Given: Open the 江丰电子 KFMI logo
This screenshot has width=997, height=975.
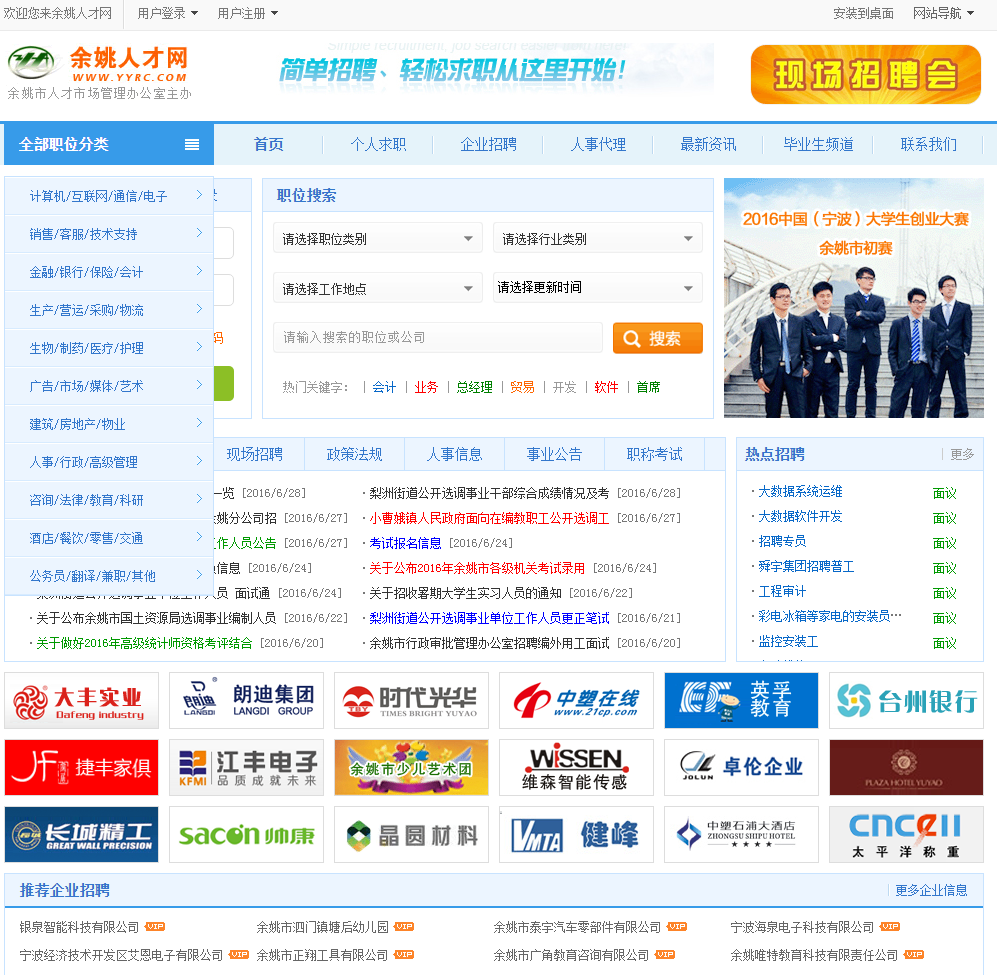Looking at the screenshot, I should 246,768.
